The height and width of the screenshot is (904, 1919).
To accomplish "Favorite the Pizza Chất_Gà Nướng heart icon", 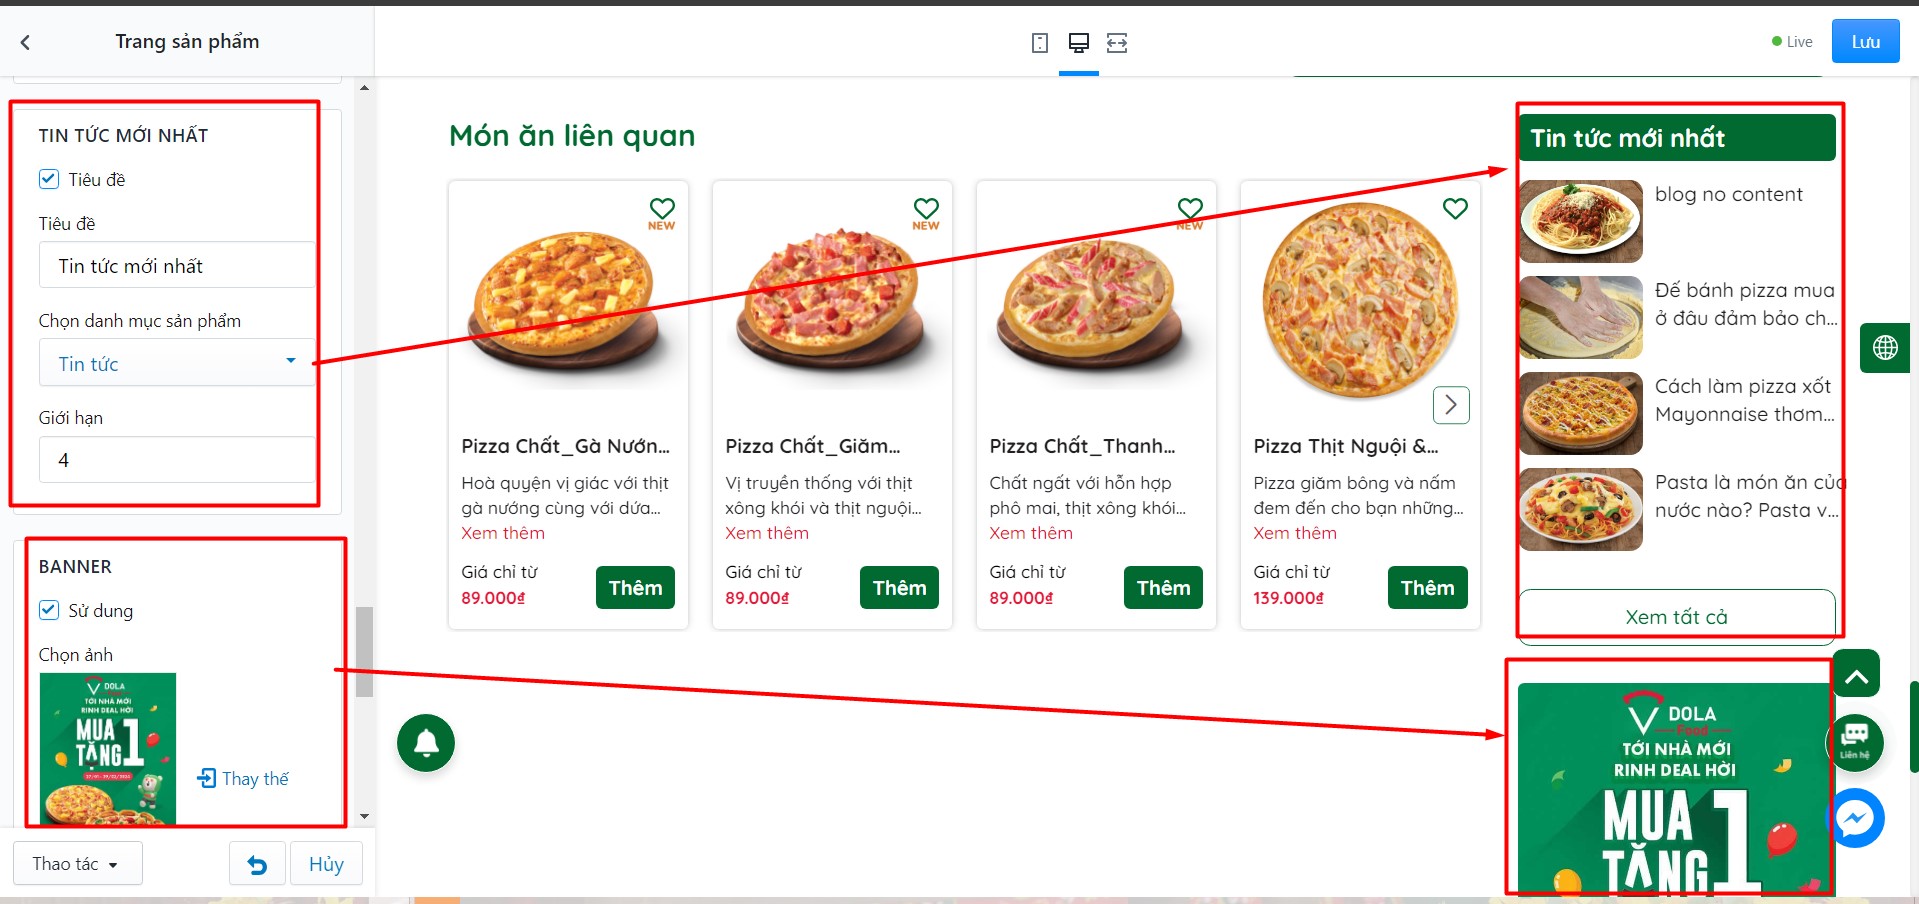I will 662,208.
